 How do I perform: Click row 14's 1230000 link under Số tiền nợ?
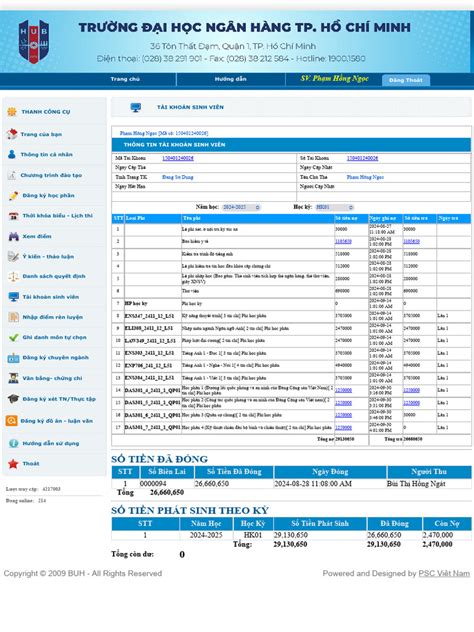coord(343,390)
